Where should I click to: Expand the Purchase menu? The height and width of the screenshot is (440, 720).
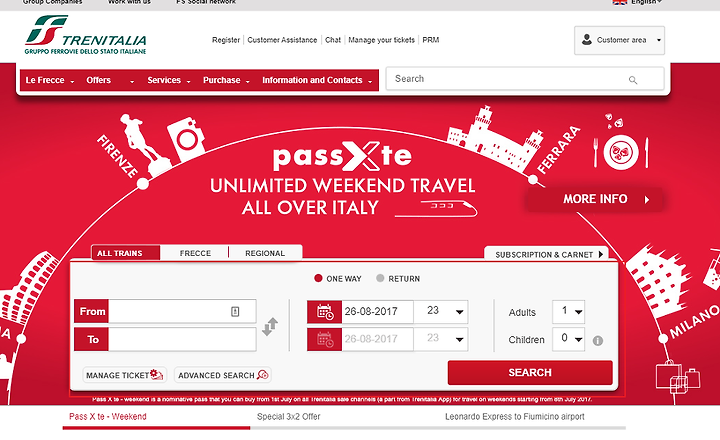click(x=226, y=80)
